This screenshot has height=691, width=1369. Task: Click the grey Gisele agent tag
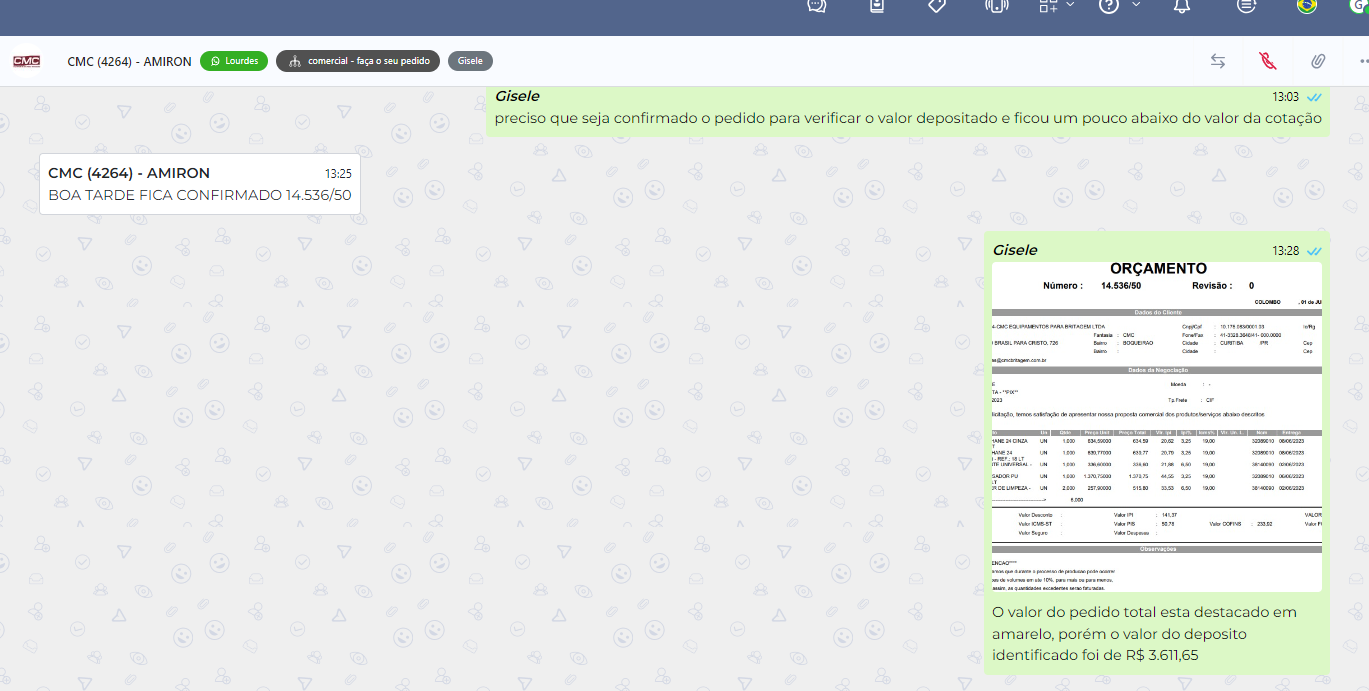470,61
